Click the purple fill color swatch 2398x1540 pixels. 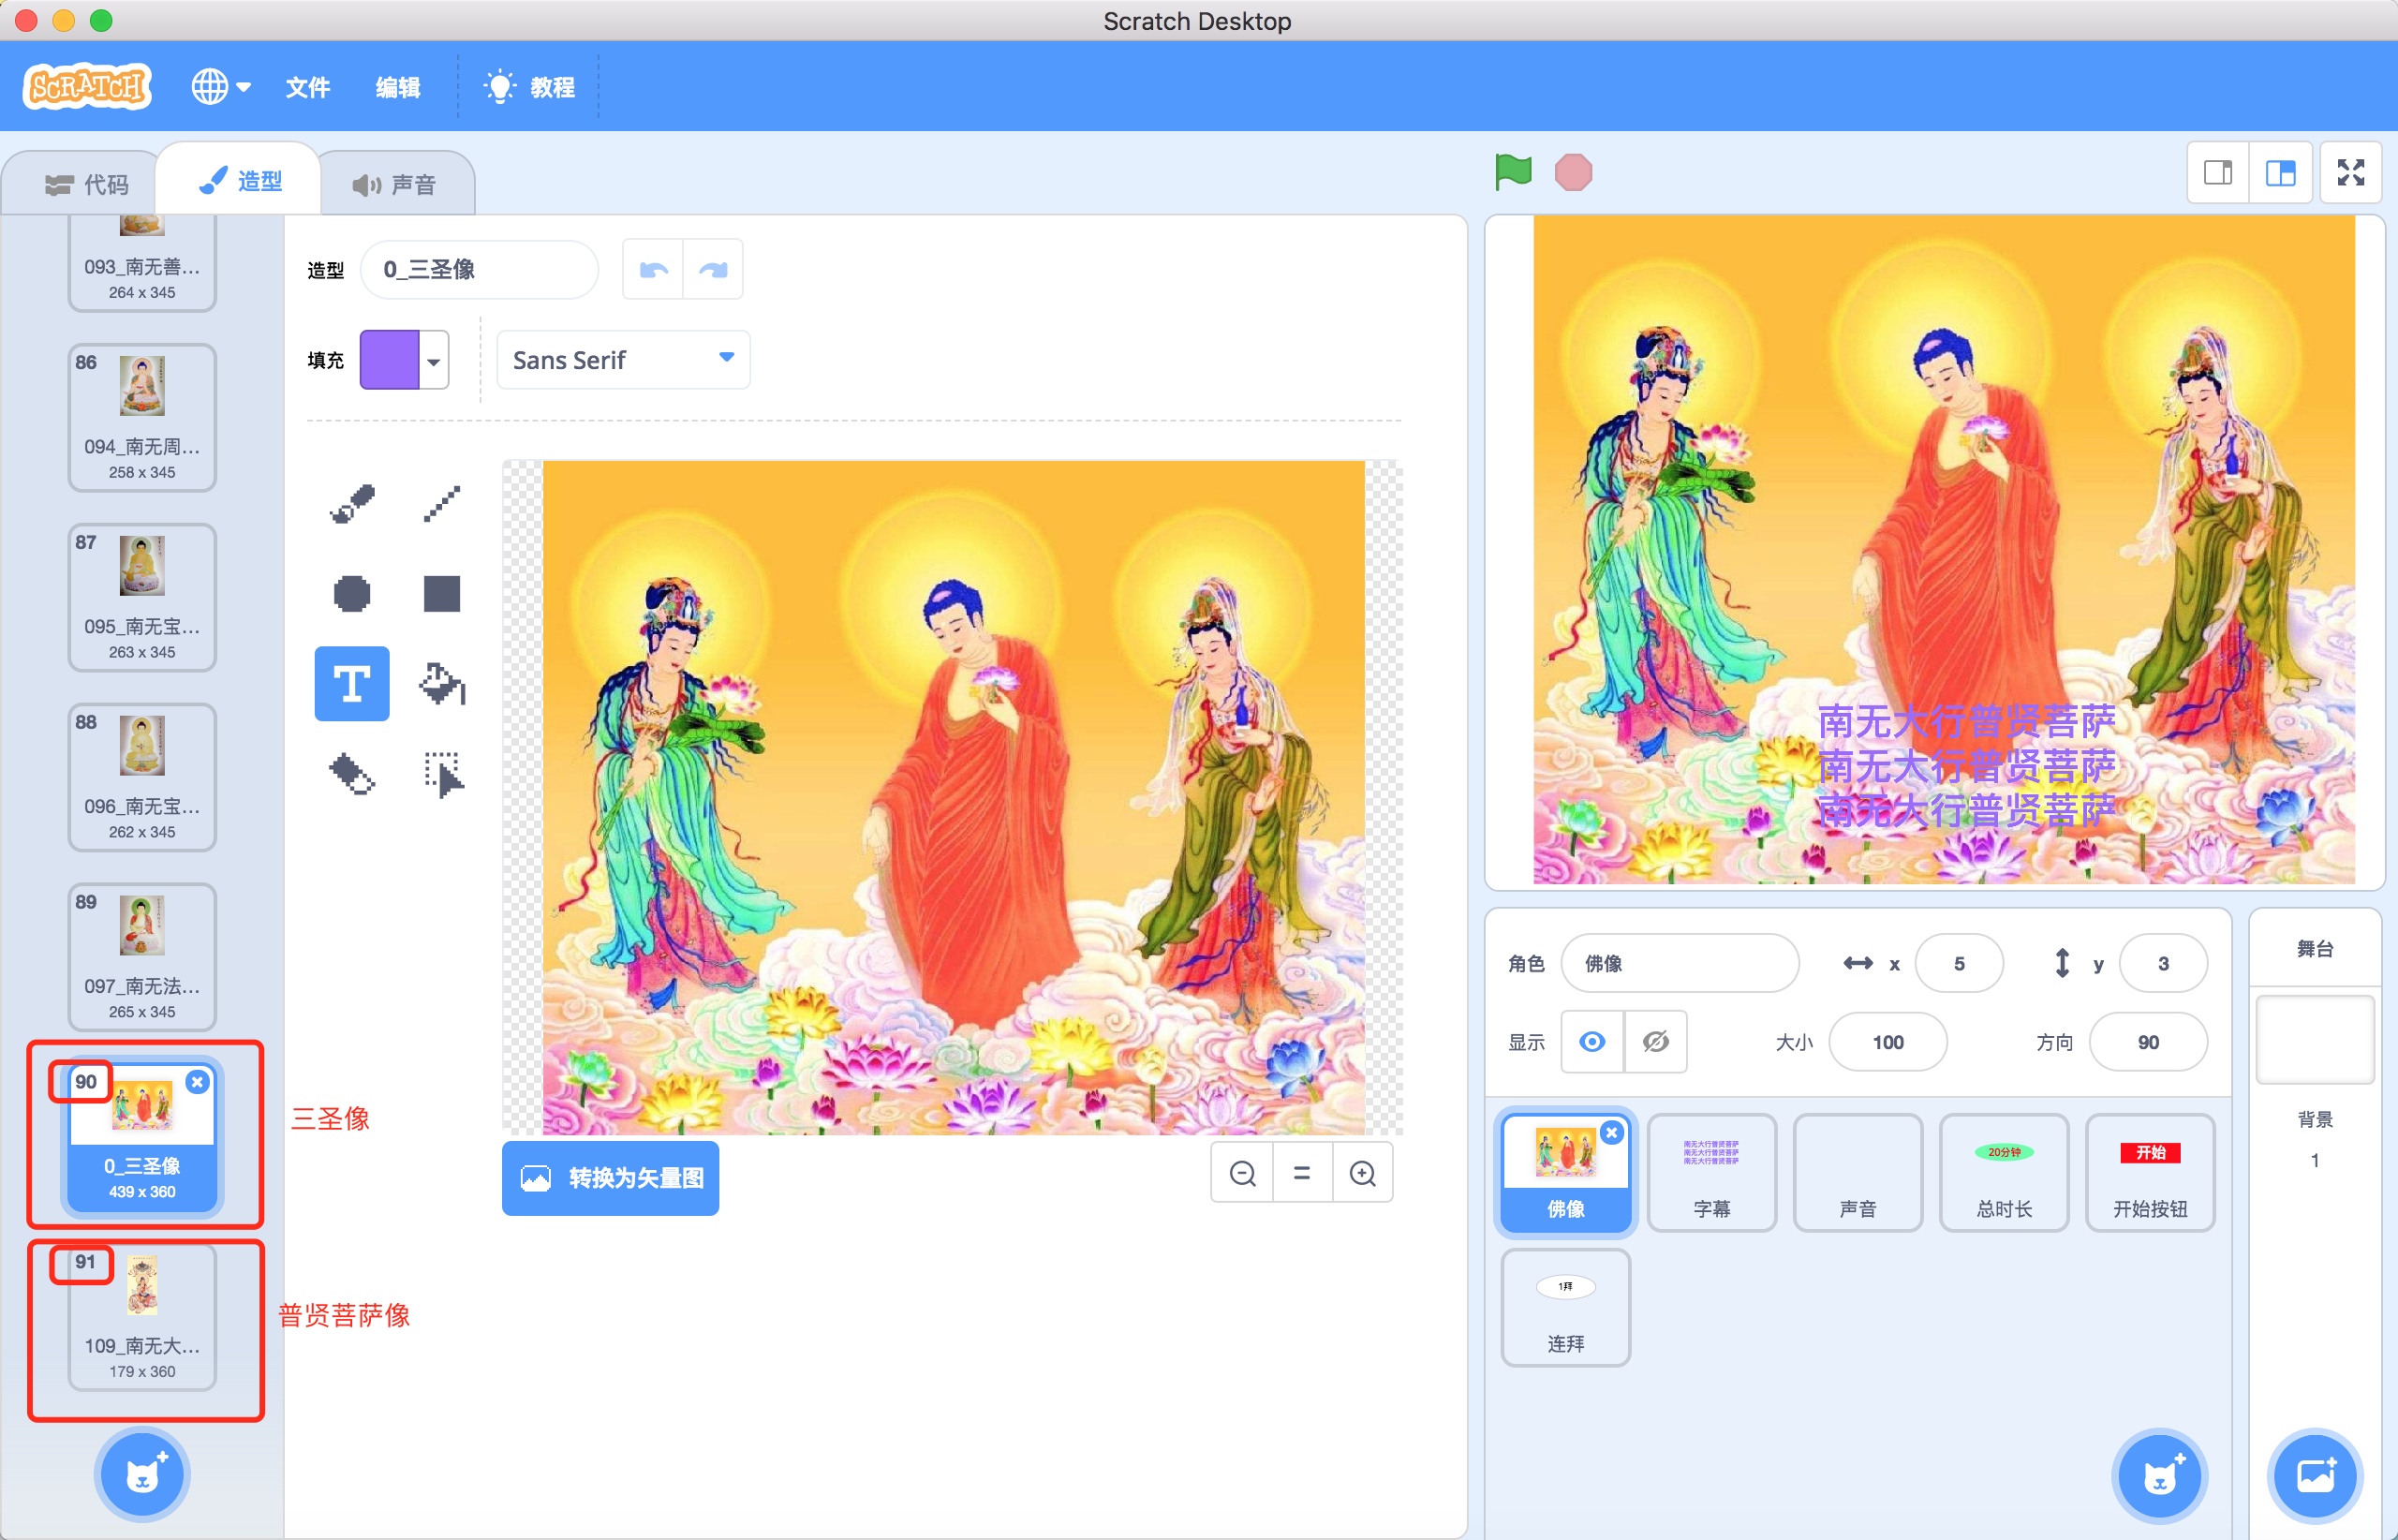[389, 361]
